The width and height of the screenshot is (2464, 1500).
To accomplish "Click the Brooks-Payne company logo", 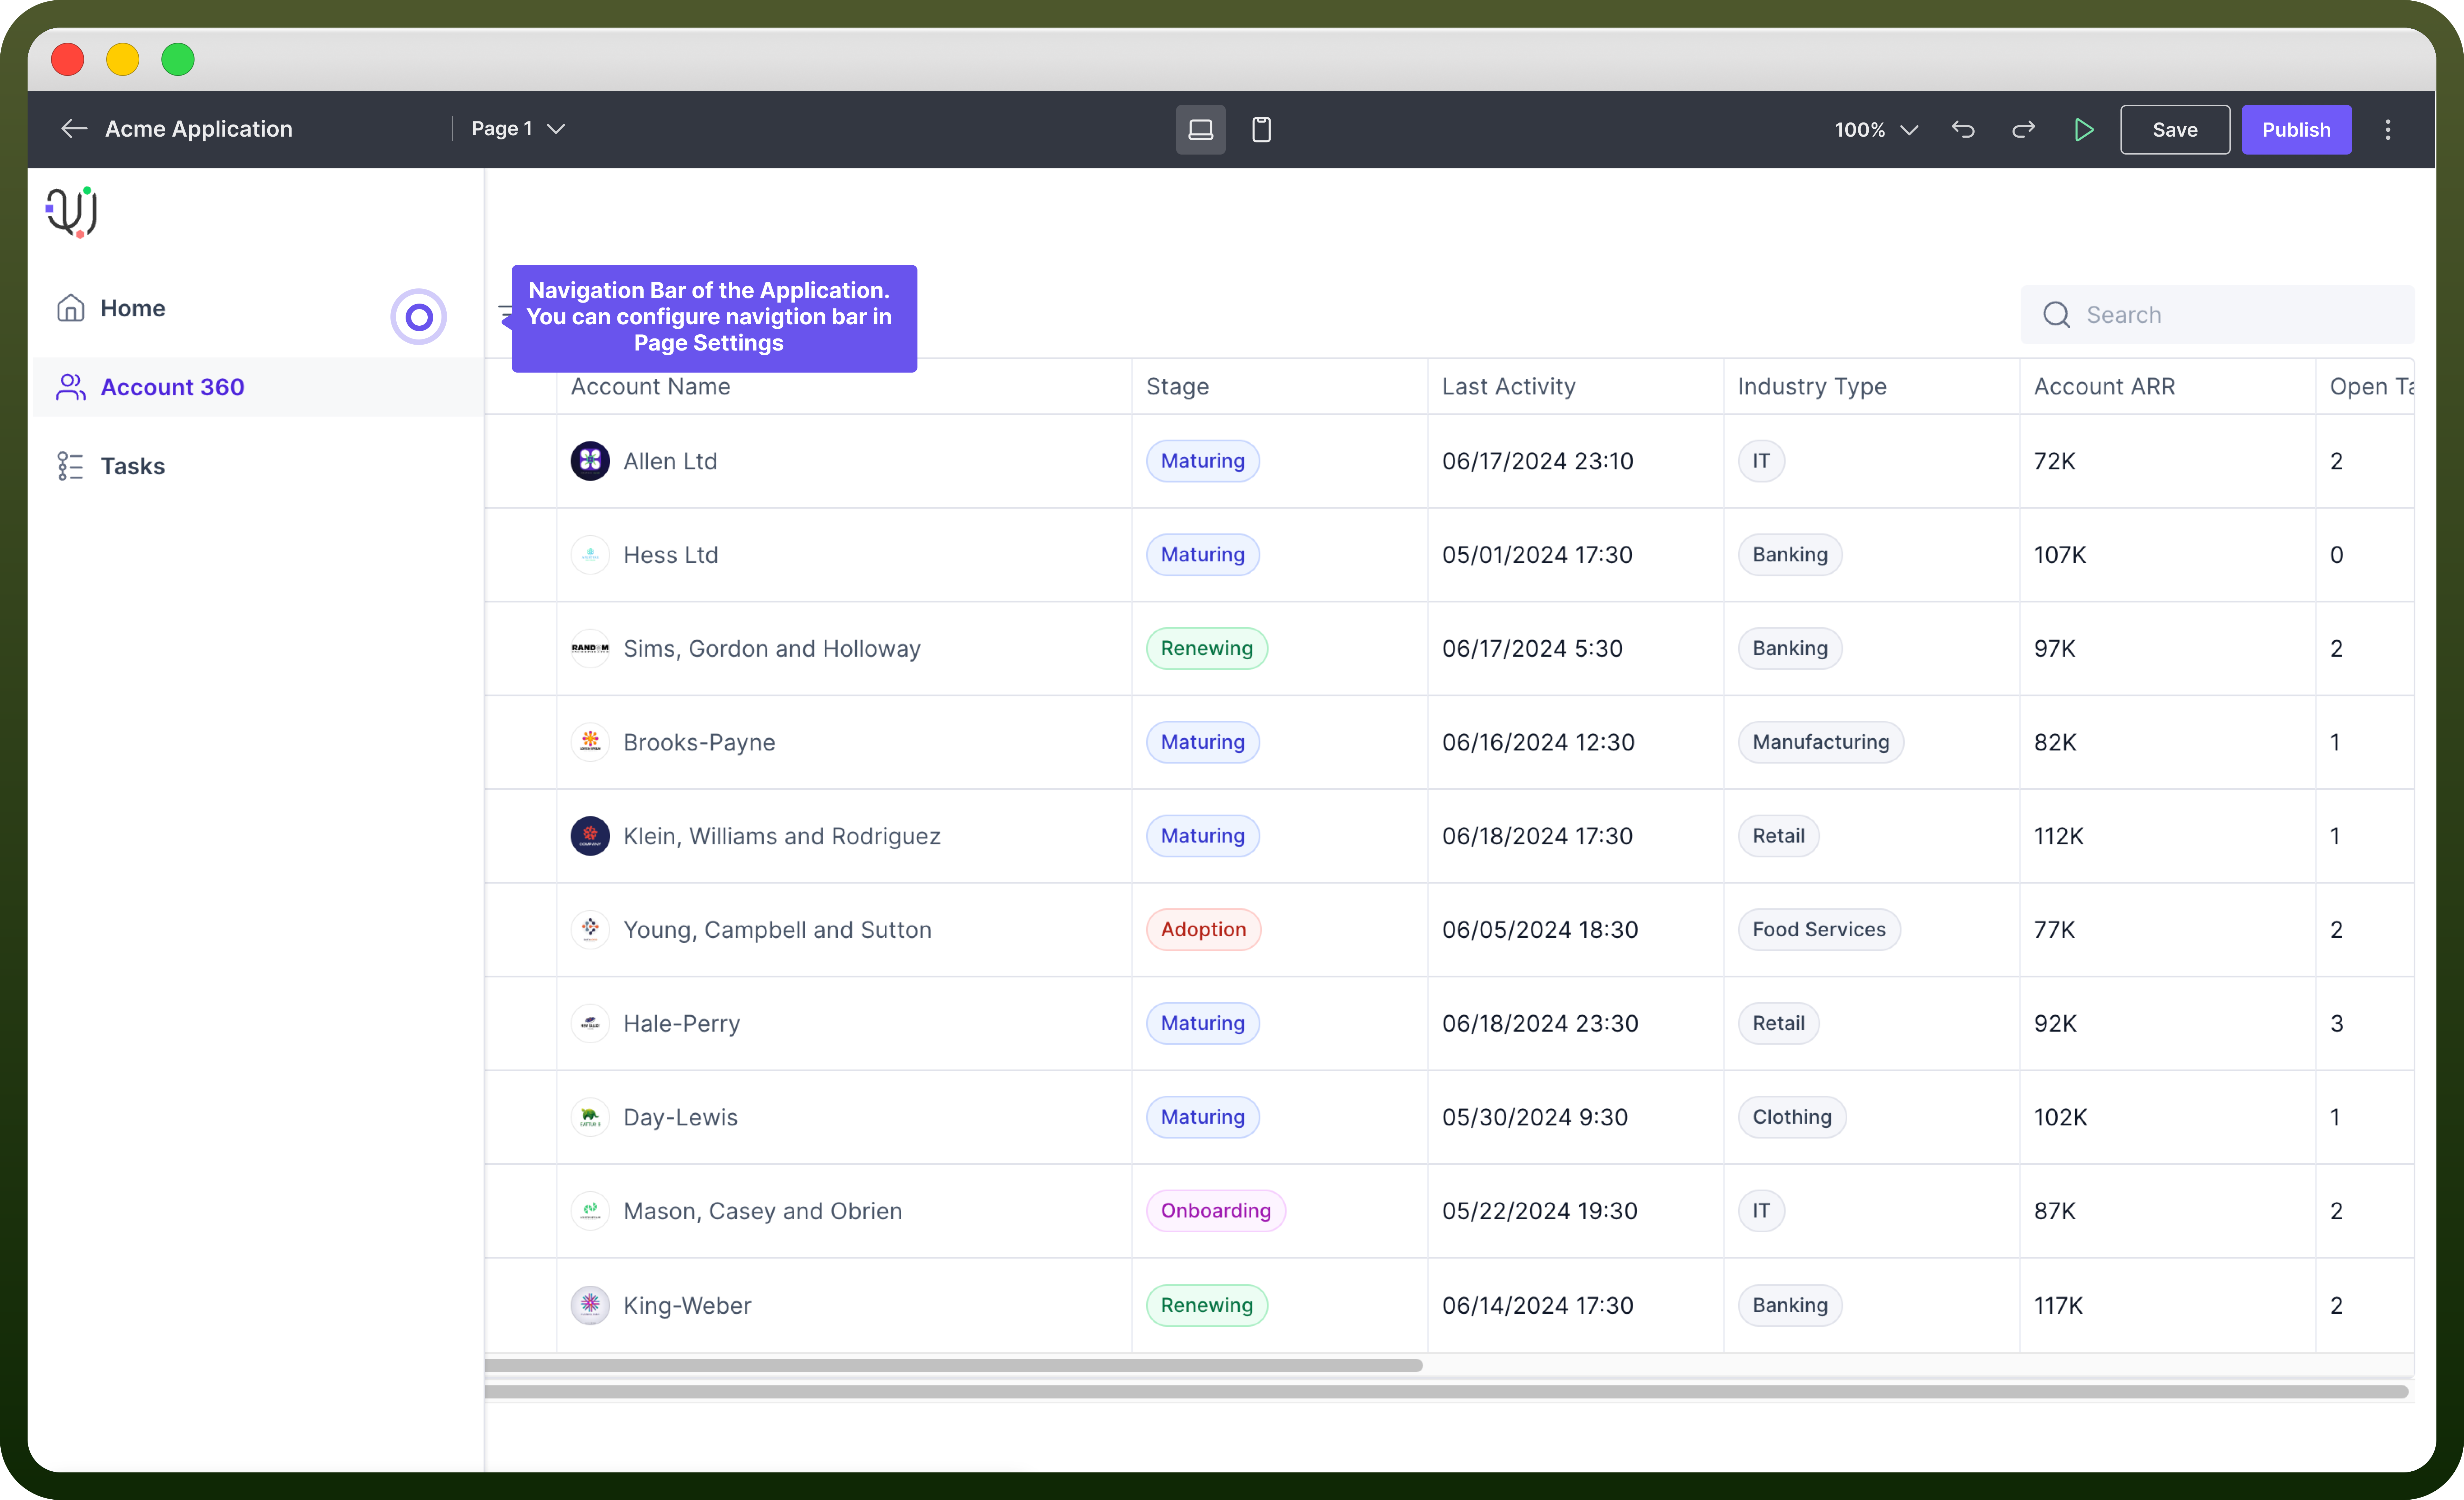I will point(590,742).
